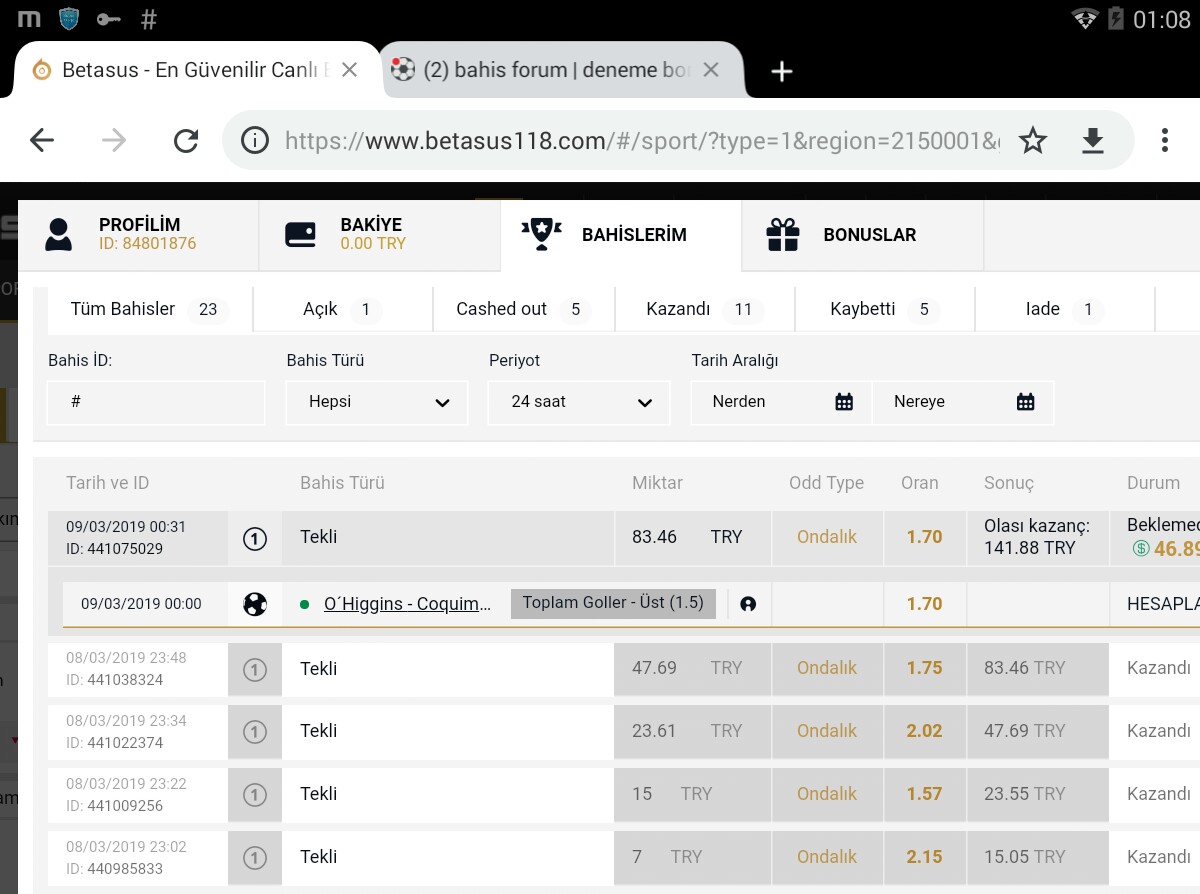1200x894 pixels.
Task: Close the Betasus tab
Action: [x=350, y=70]
